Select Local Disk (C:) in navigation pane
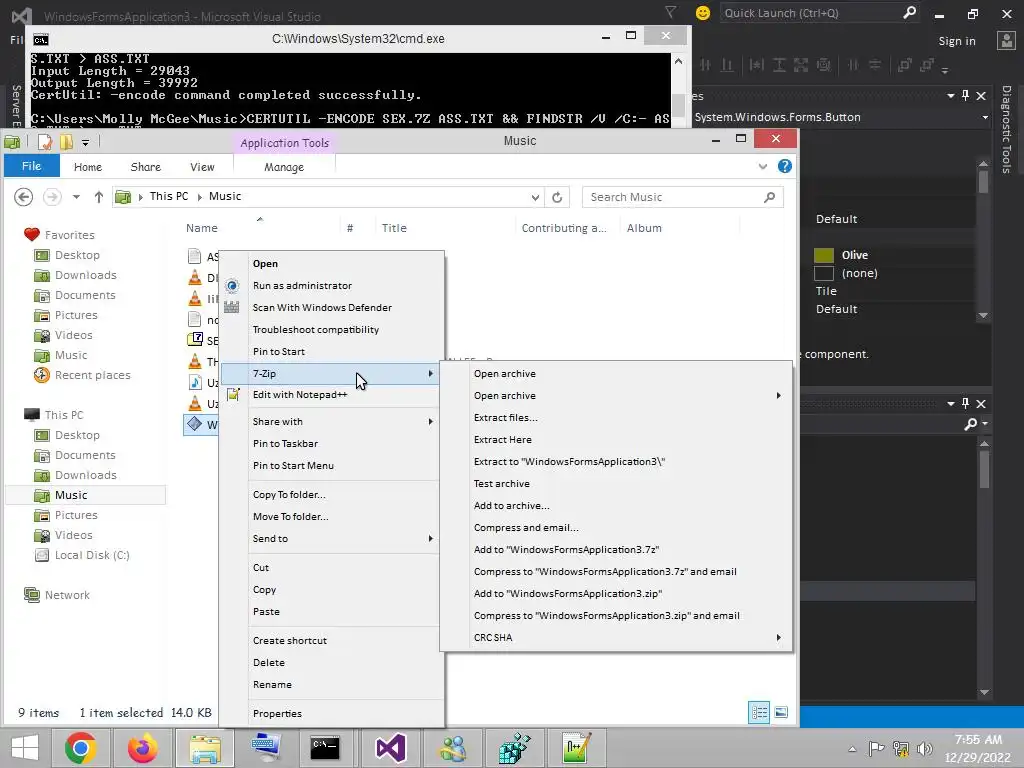Image resolution: width=1024 pixels, height=768 pixels. [x=91, y=555]
